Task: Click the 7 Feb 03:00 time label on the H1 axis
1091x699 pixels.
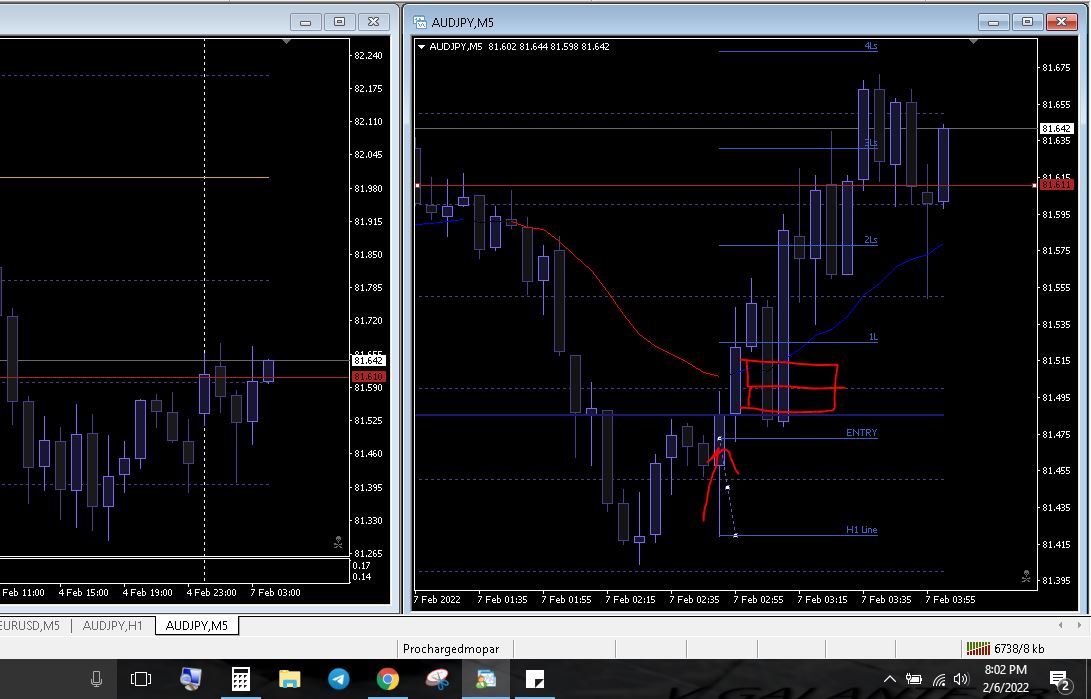Action: click(276, 593)
